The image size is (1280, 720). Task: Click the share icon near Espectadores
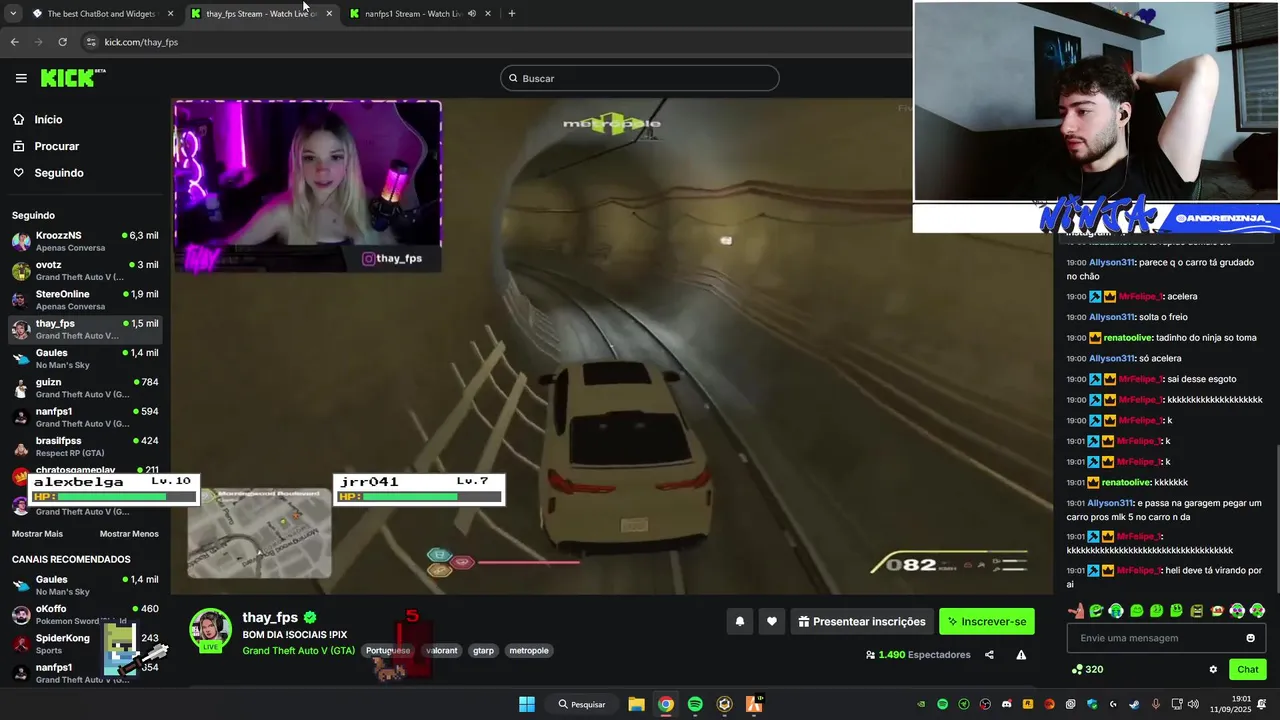[989, 655]
